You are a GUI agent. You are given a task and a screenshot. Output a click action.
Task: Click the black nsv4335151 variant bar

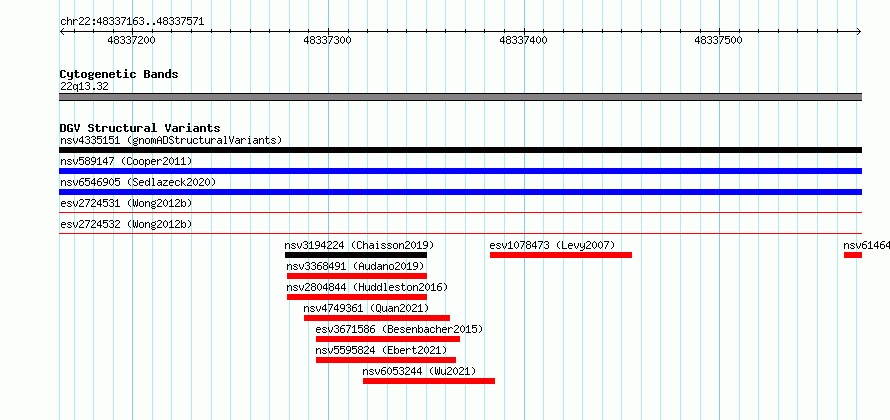[461, 150]
